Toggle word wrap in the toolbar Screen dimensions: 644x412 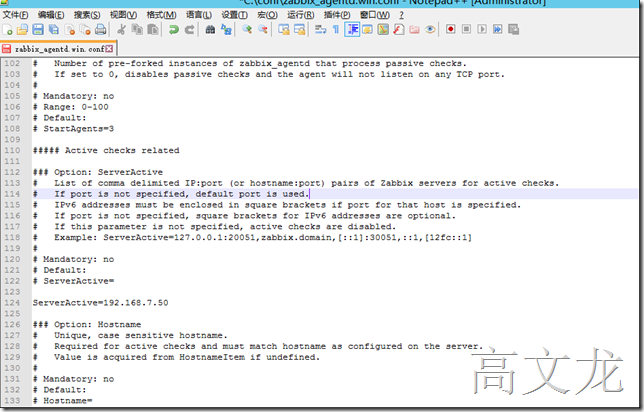coord(320,30)
